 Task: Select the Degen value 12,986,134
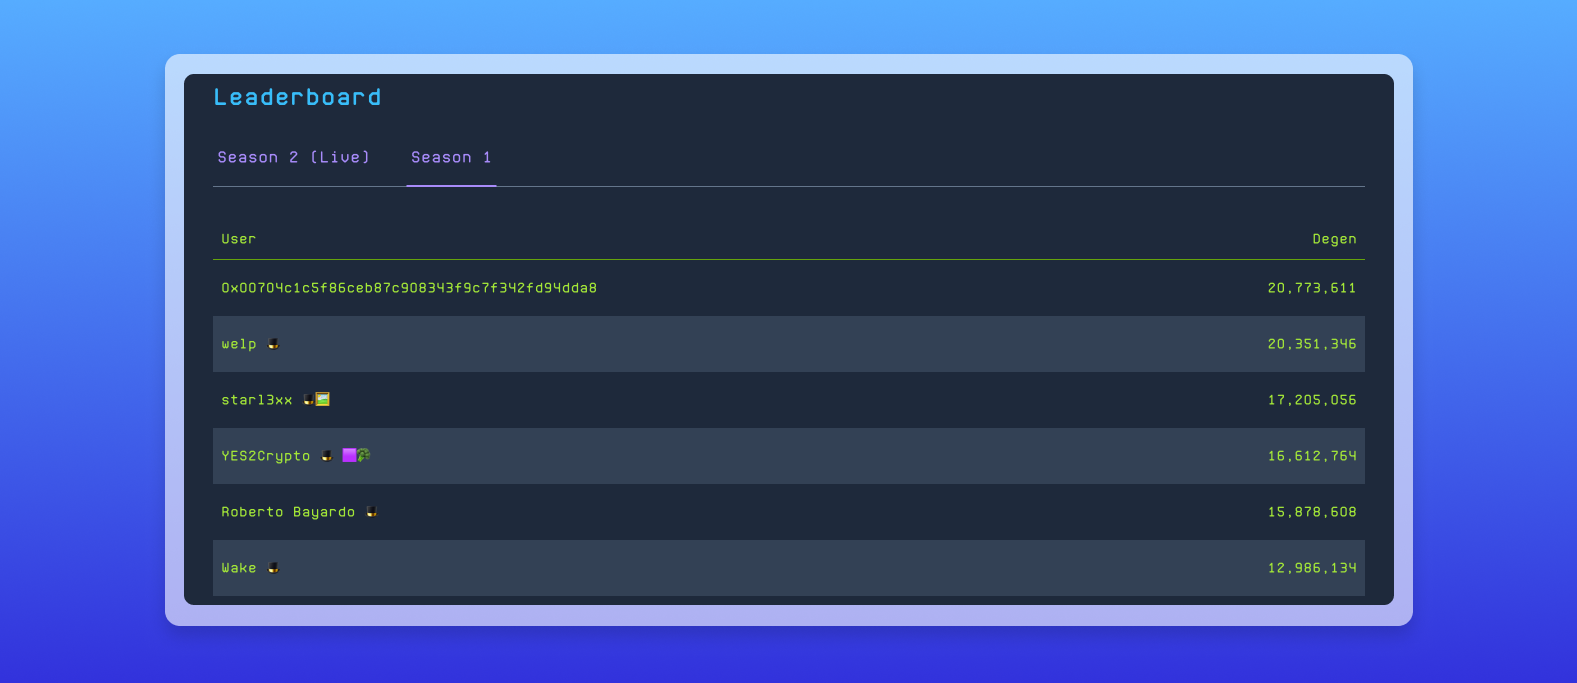coord(1312,568)
